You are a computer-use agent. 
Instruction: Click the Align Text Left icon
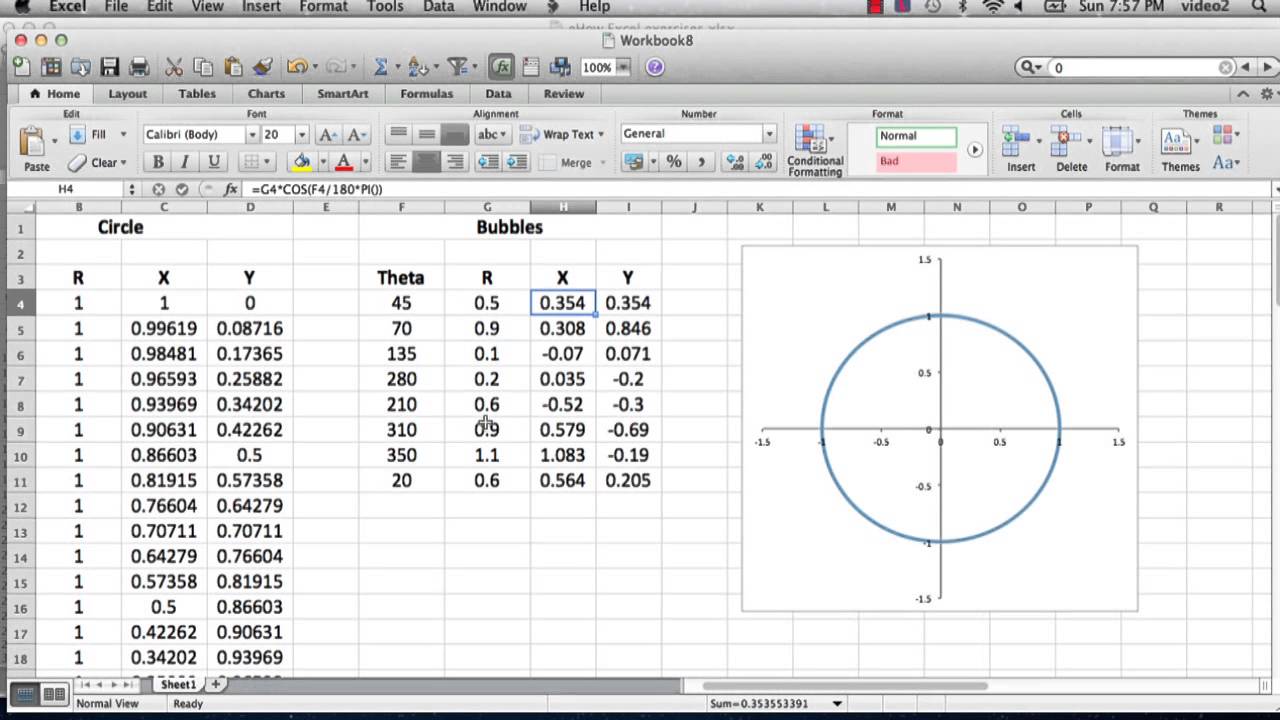click(398, 162)
